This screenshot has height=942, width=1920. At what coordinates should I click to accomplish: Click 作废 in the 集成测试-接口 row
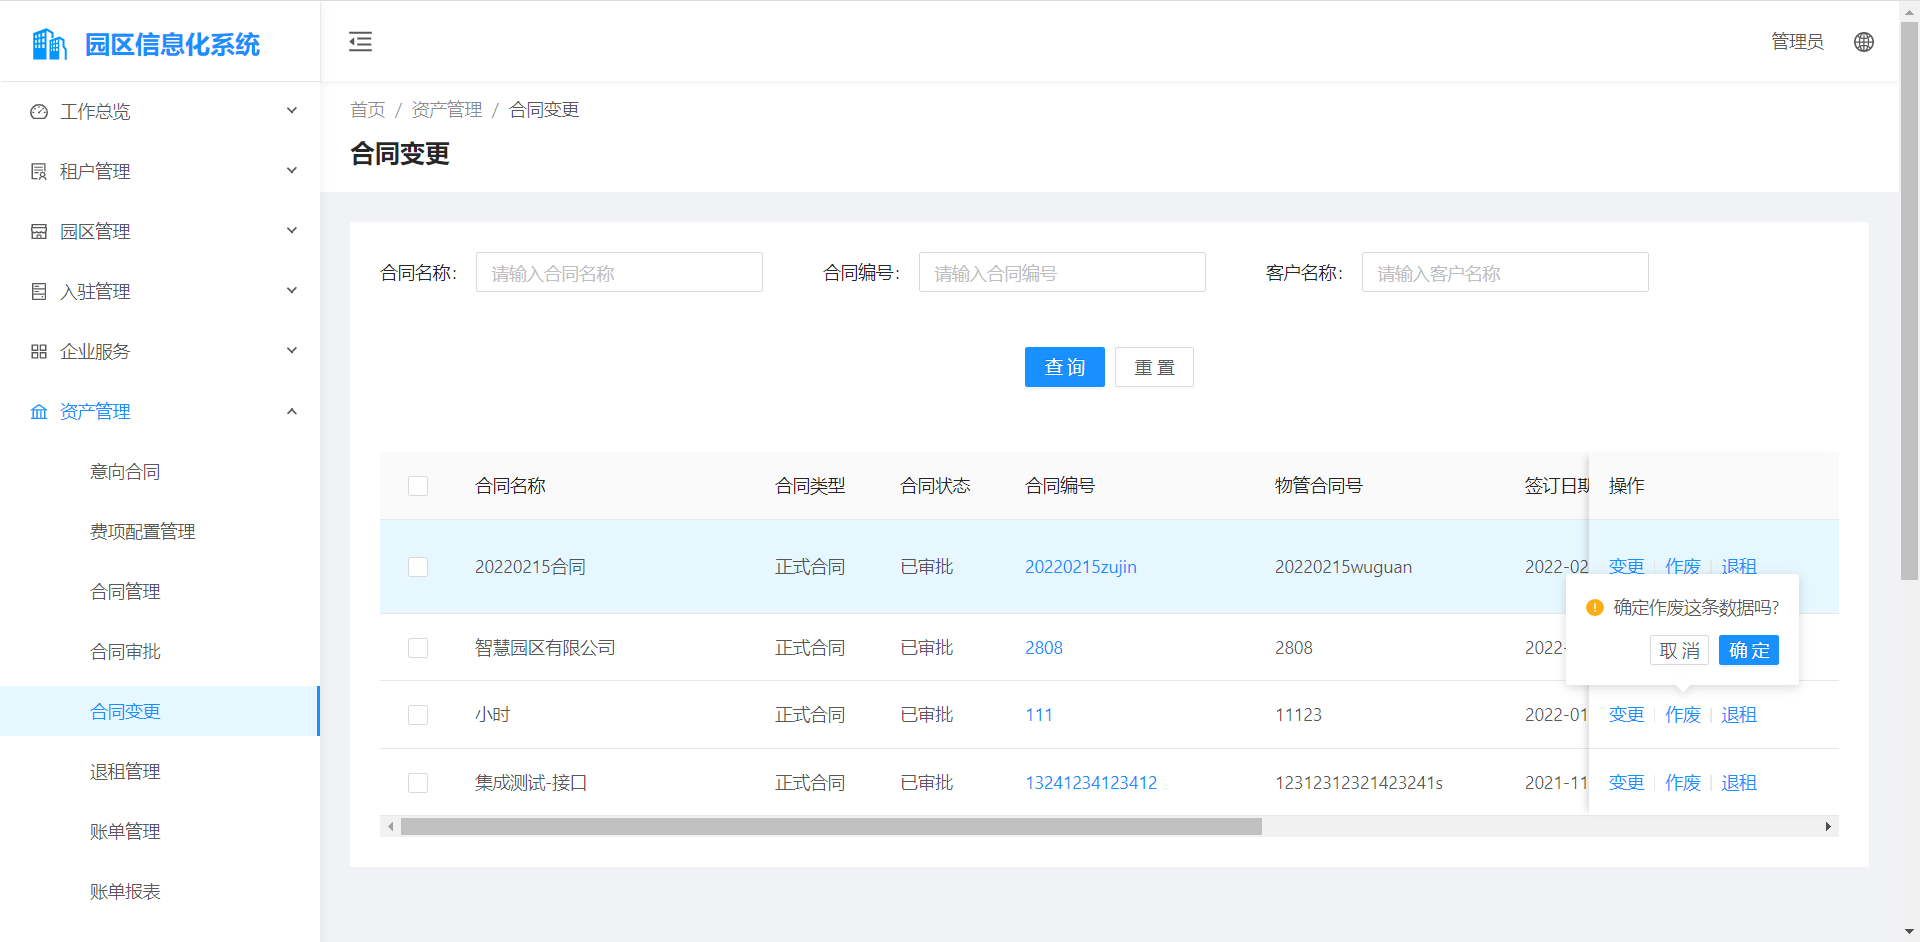[x=1683, y=783]
